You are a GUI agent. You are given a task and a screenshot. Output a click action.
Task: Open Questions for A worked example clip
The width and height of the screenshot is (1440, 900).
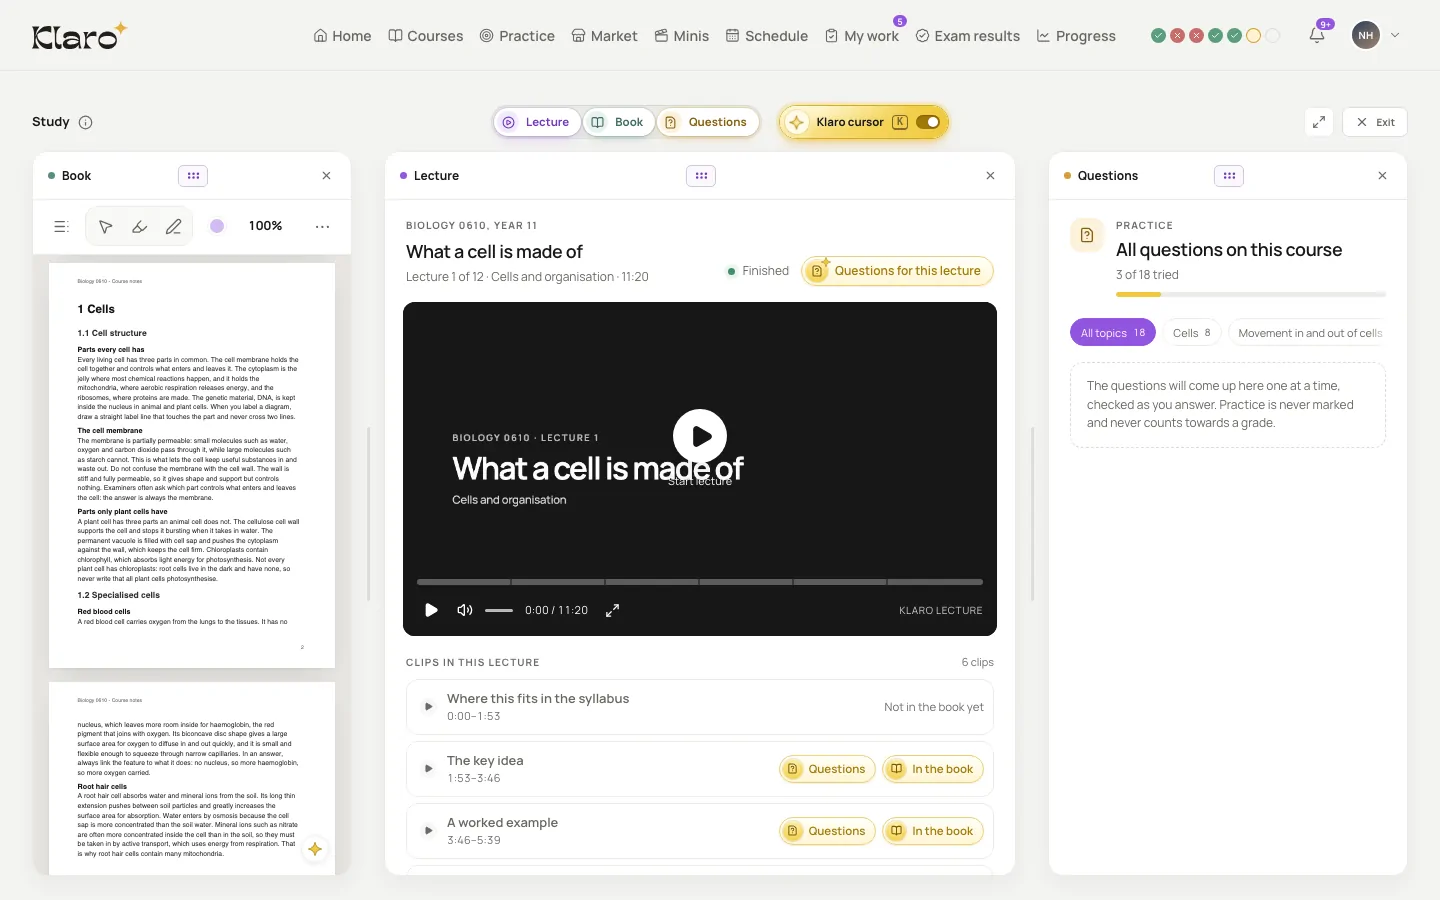pyautogui.click(x=827, y=831)
